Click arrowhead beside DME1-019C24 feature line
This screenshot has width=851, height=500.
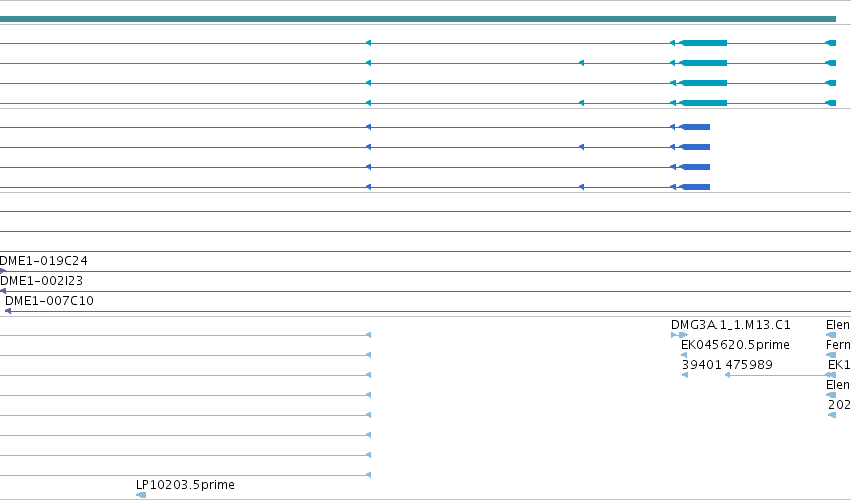[3, 271]
